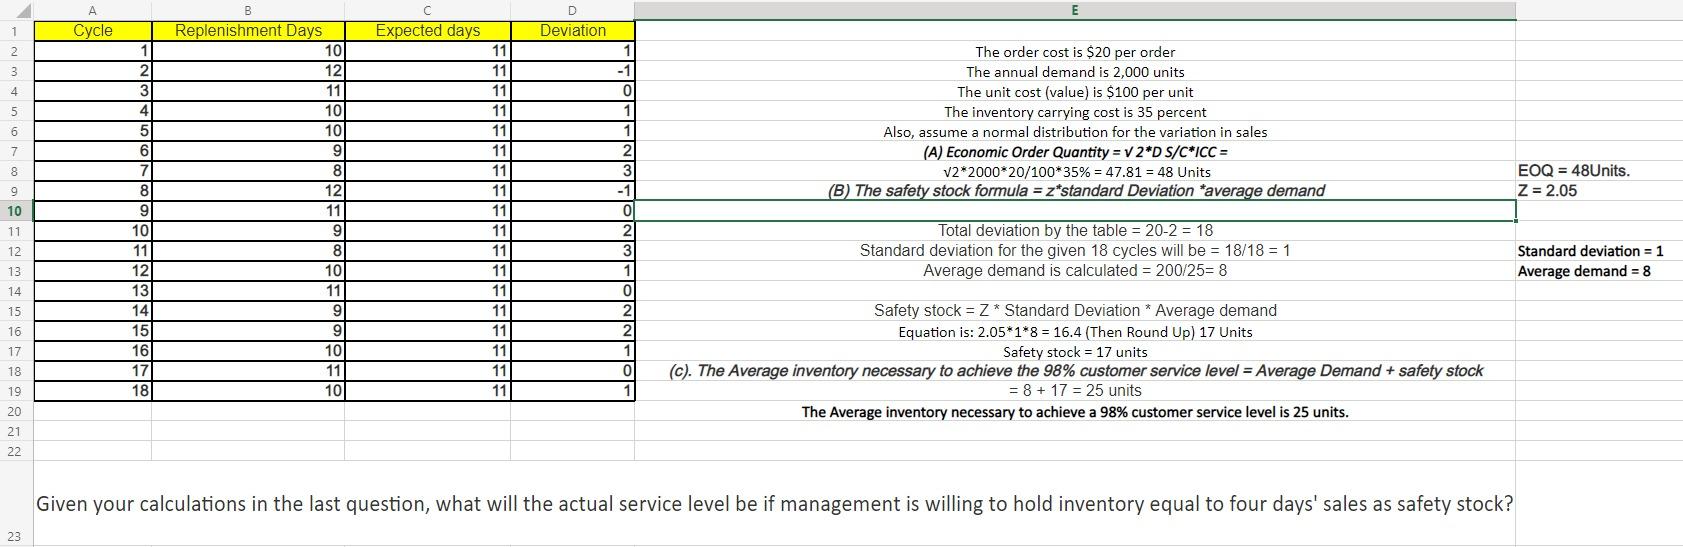This screenshot has height=547, width=1683.
Task: Click 'Safety stock = Z * Standard Deviation * Average demand'
Action: 1075,311
